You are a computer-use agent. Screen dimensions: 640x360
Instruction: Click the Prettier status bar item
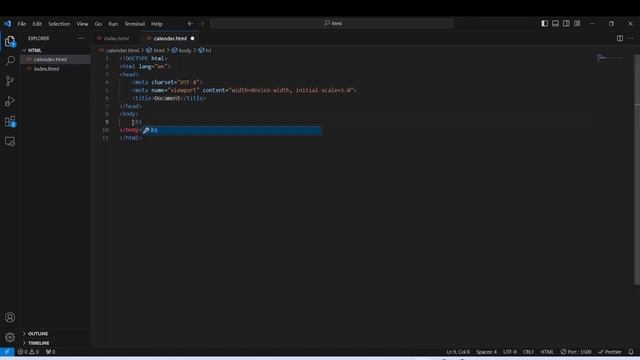tap(609, 351)
